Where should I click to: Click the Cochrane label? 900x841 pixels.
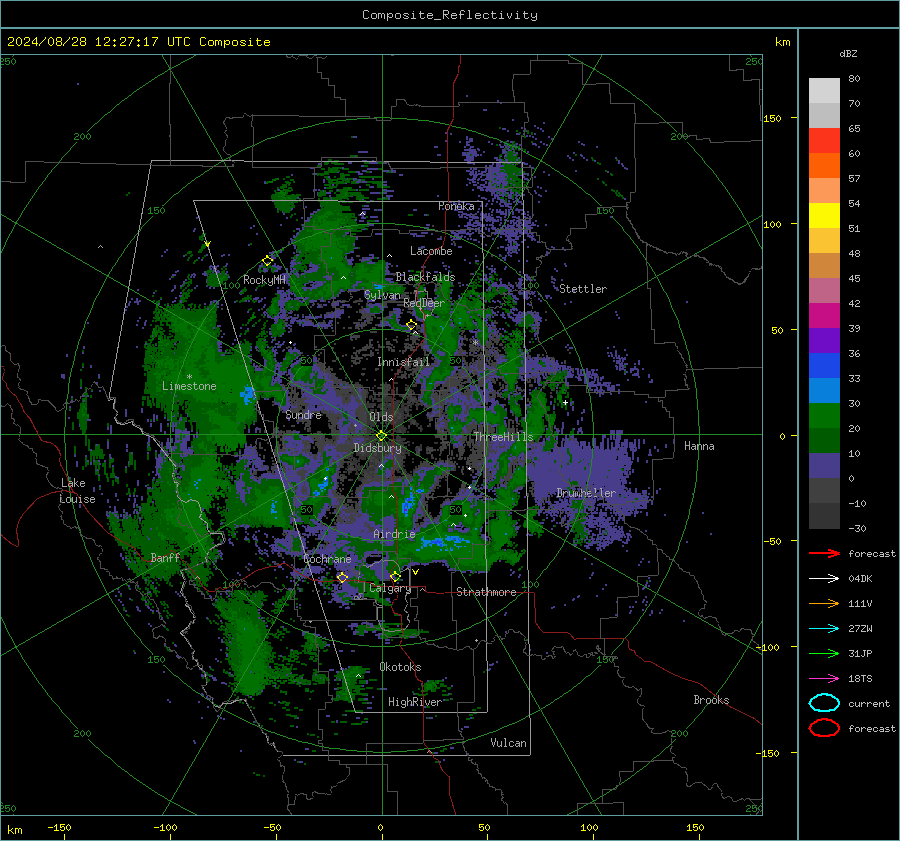(327, 559)
